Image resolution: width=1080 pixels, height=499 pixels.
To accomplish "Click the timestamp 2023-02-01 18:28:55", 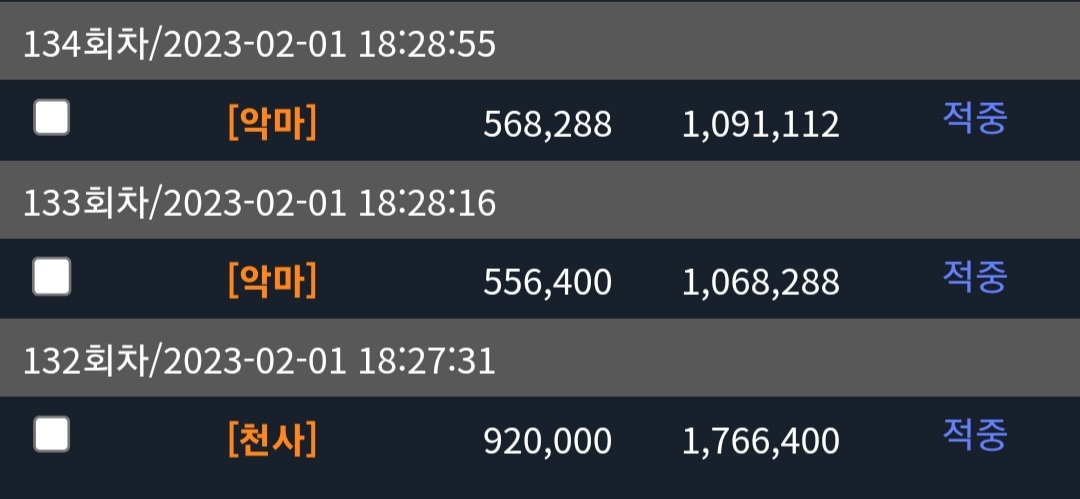I will 329,45.
